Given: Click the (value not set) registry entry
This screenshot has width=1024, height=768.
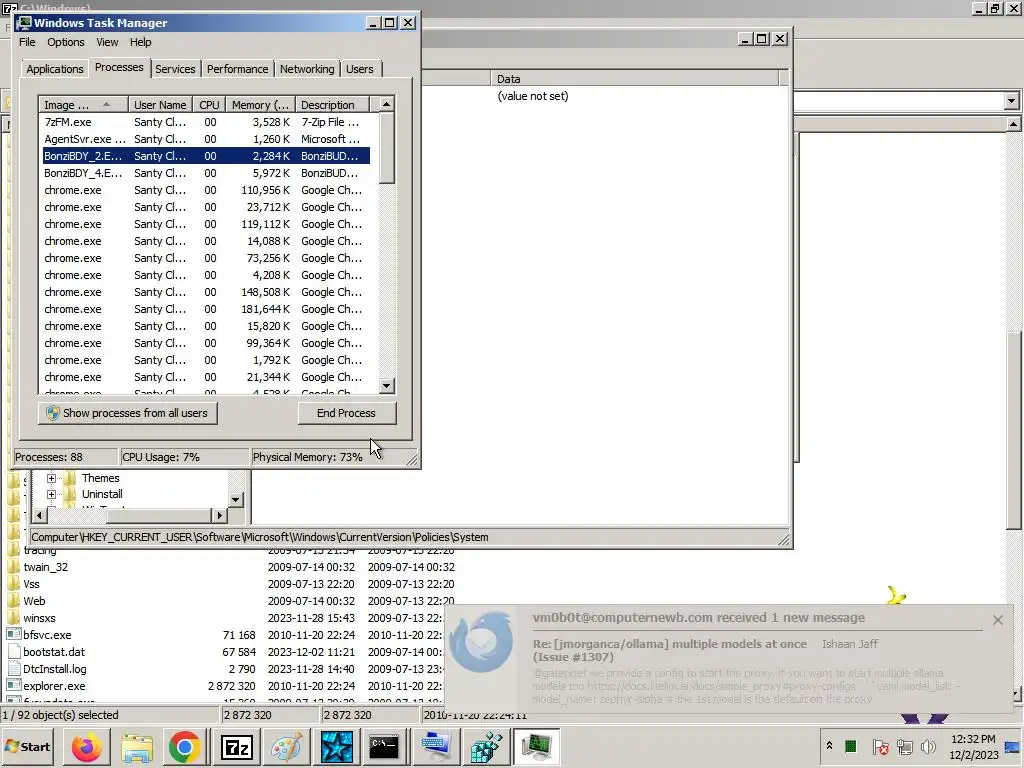Looking at the screenshot, I should [533, 96].
